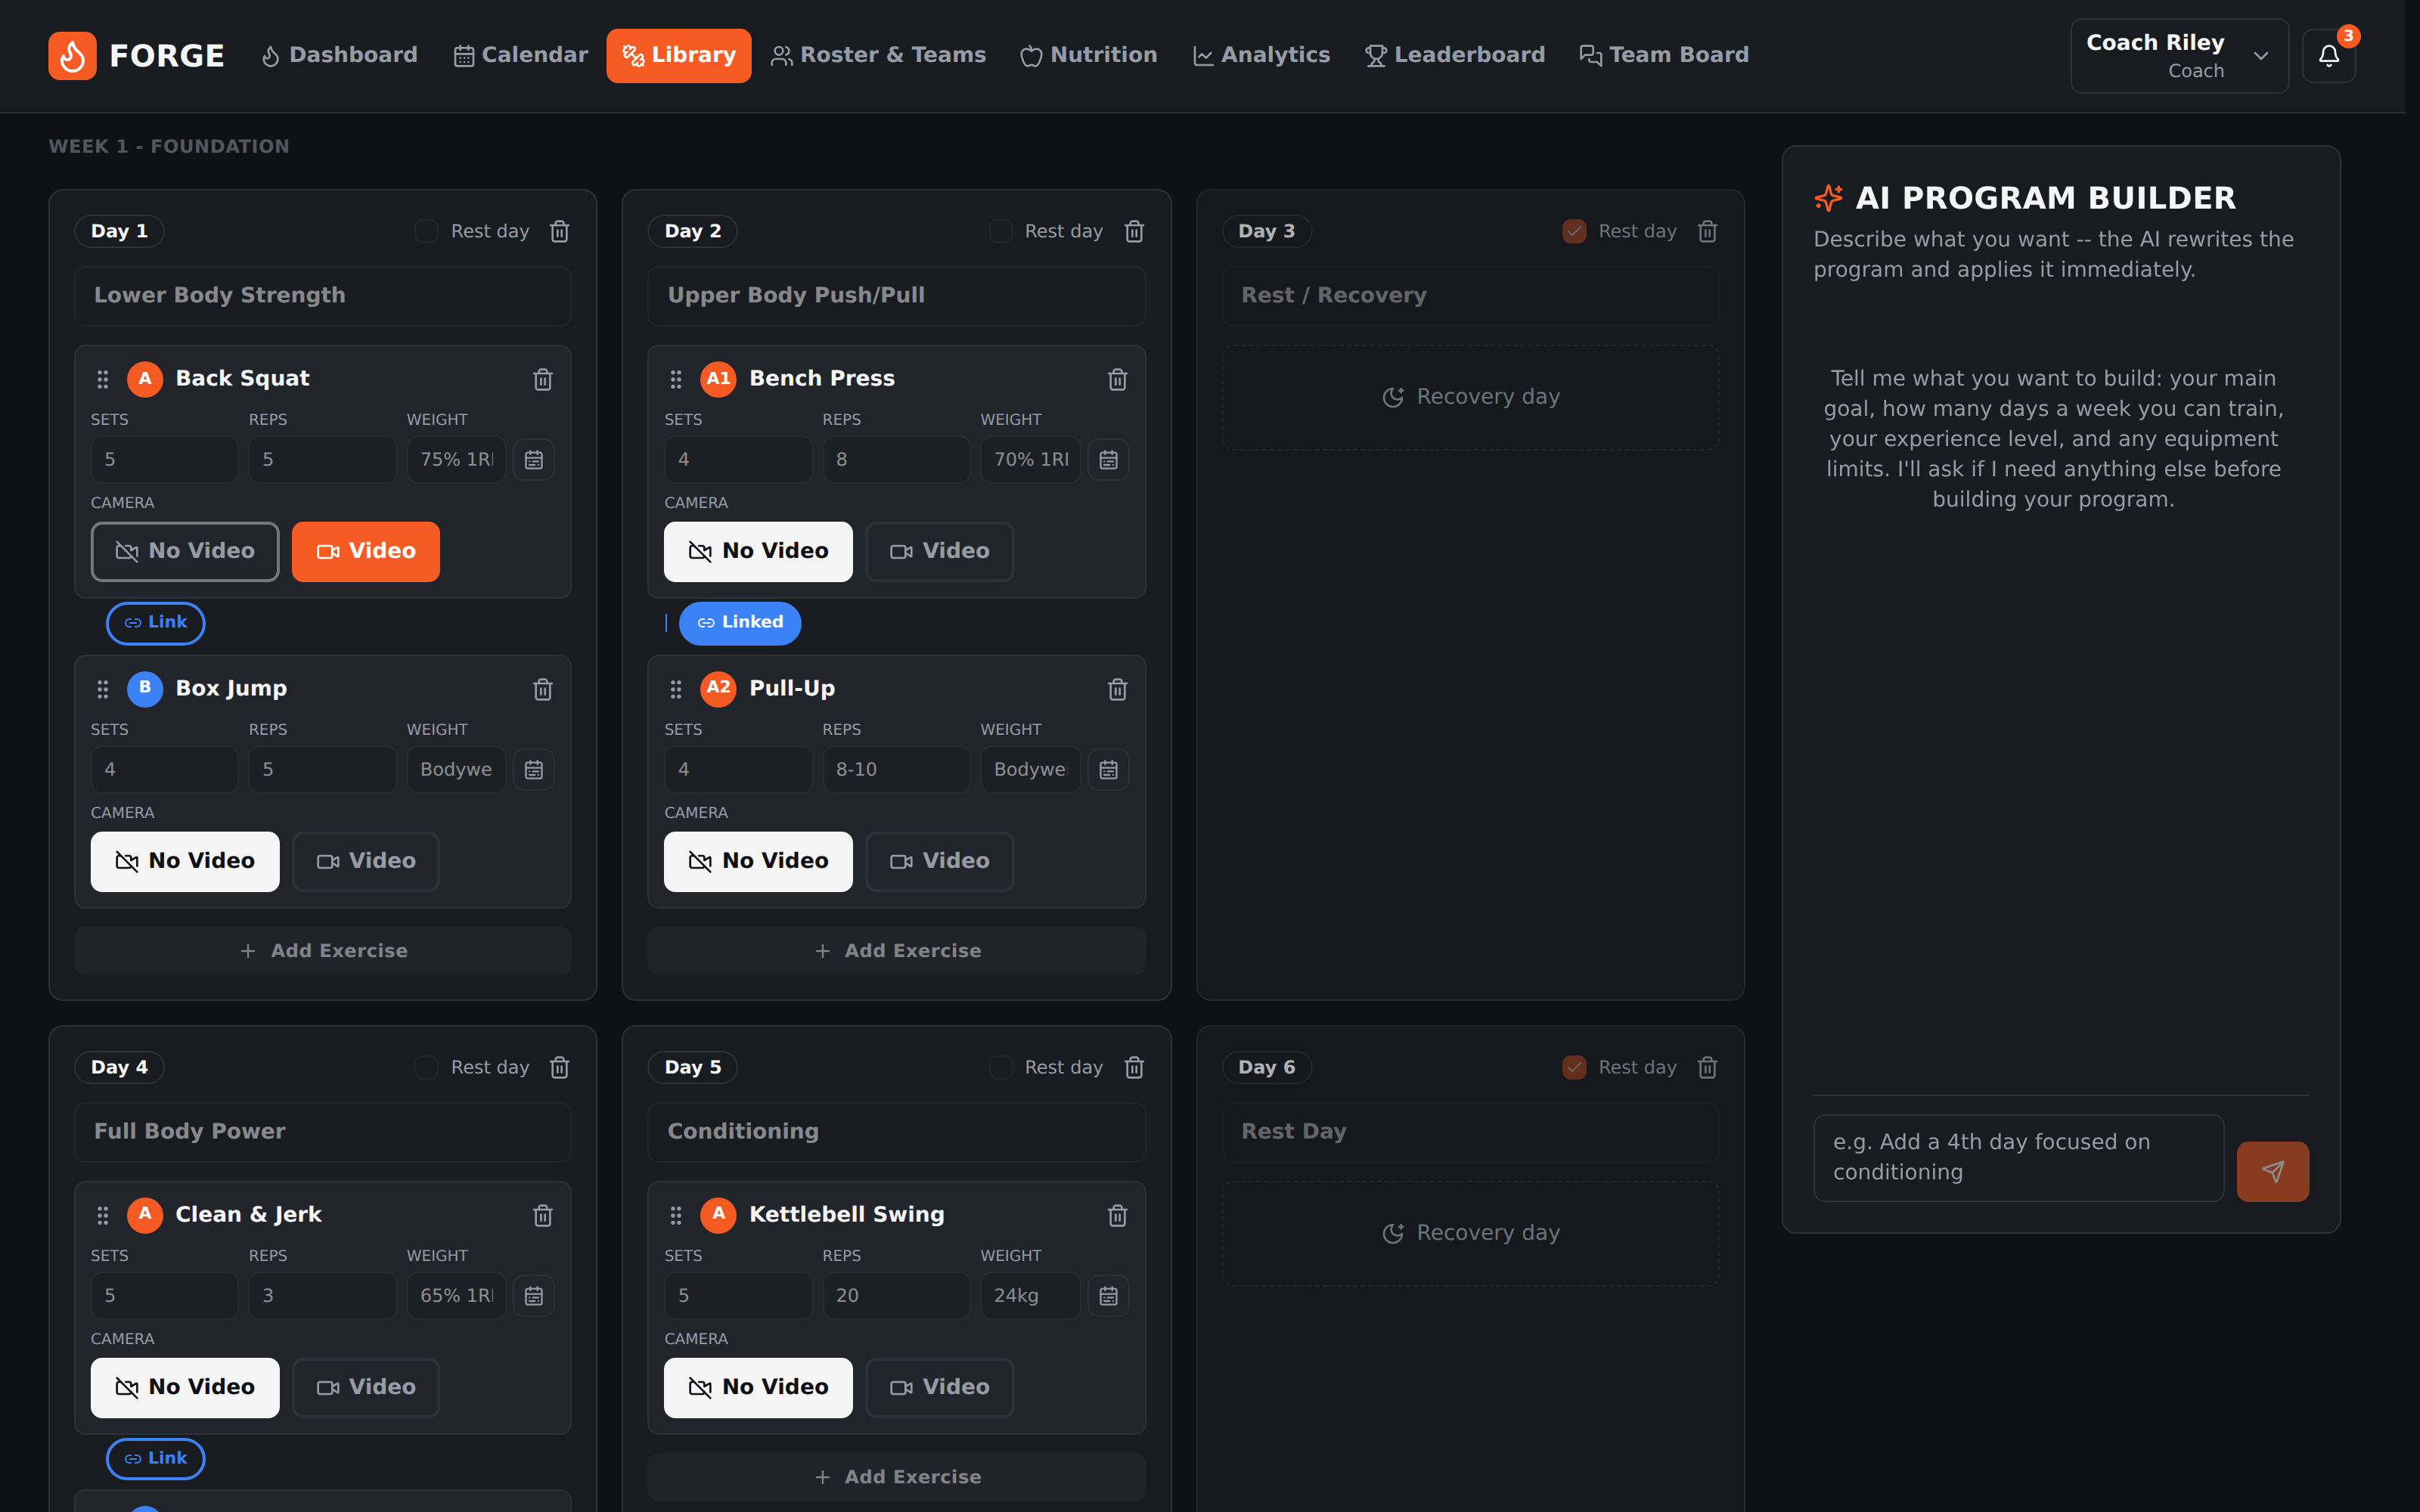Open Back Squat weight calculator icon
The height and width of the screenshot is (1512, 2420).
tap(534, 460)
